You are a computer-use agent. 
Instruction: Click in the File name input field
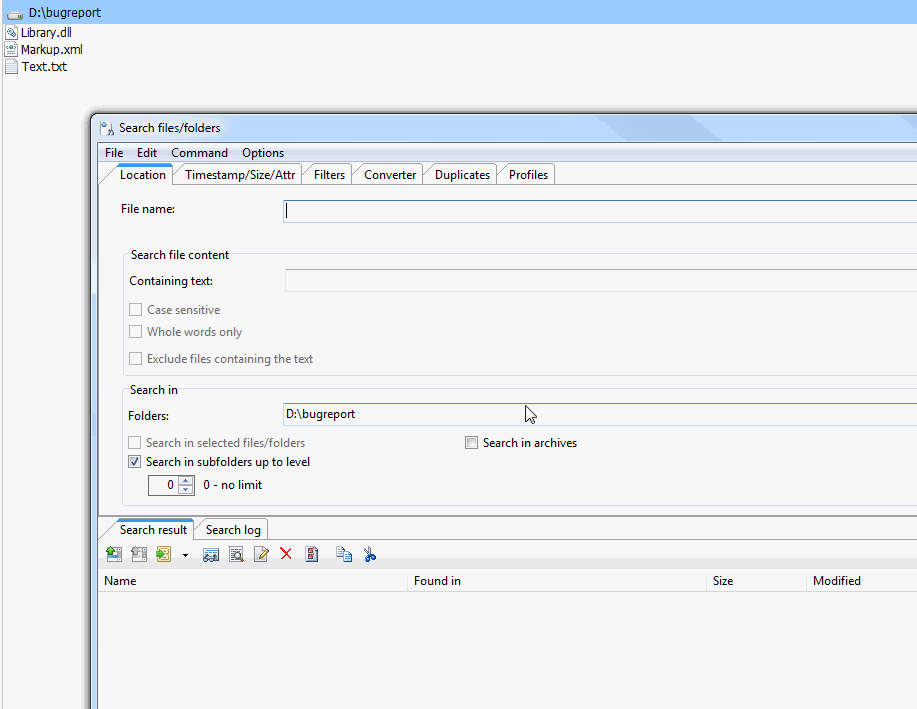pyautogui.click(x=600, y=211)
